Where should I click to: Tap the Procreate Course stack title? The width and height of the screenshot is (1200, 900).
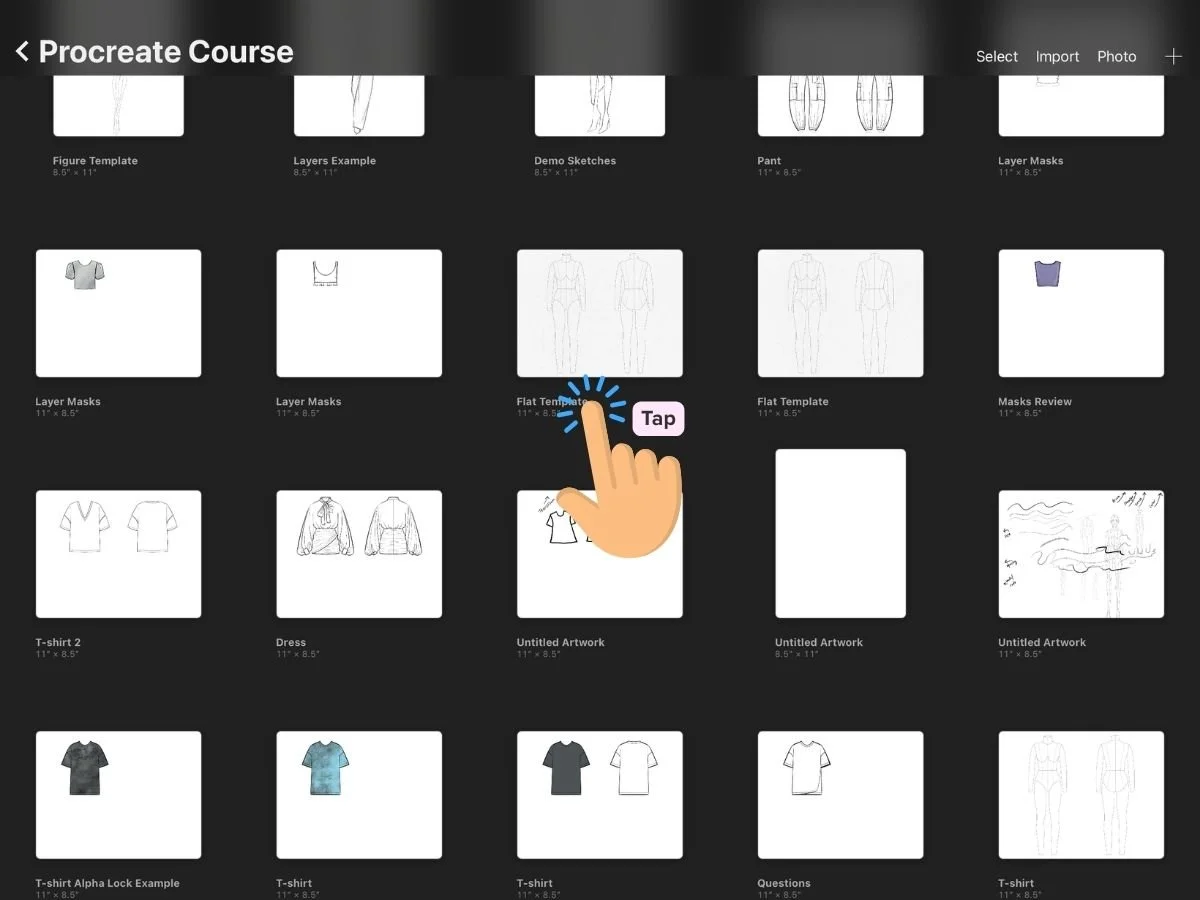tap(166, 52)
